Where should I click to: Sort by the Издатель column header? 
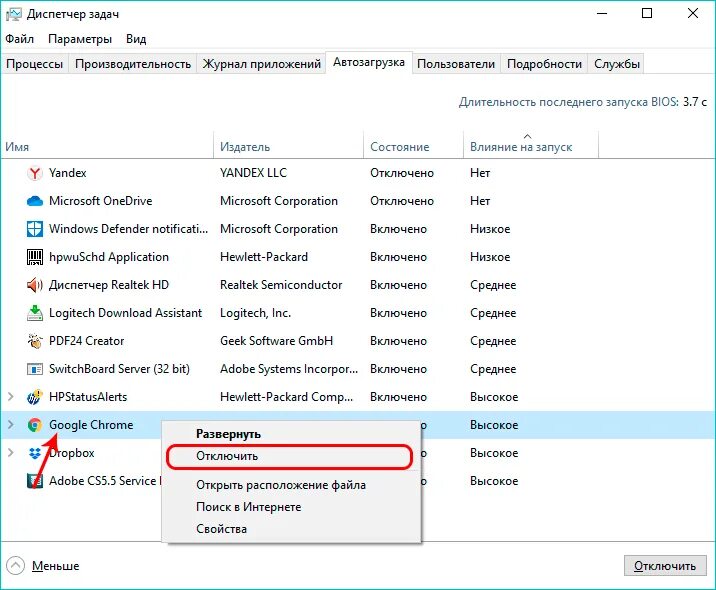tap(289, 147)
